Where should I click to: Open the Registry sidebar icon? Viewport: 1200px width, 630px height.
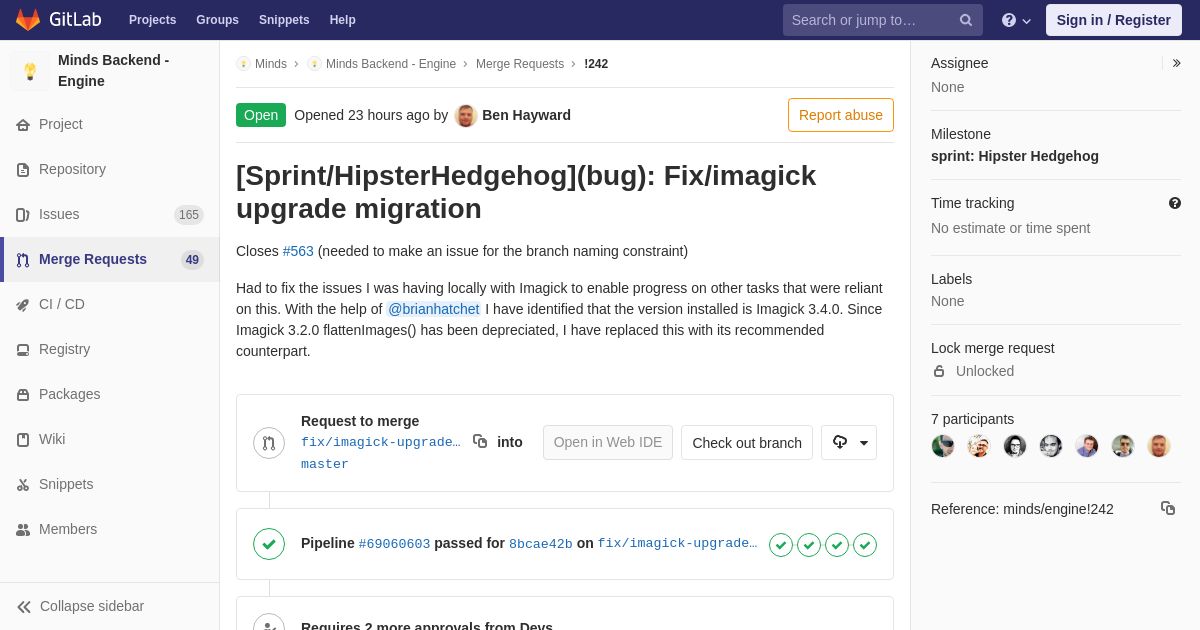point(23,350)
